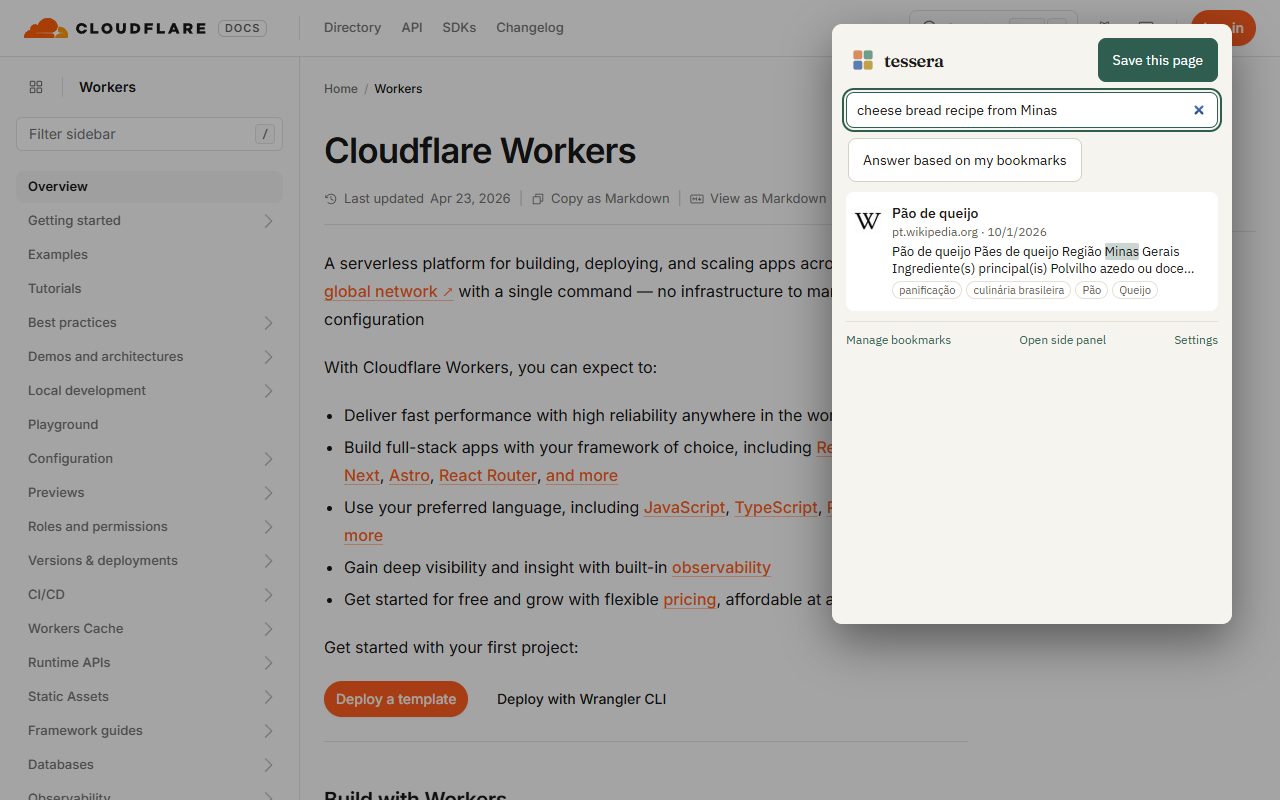Screen dimensions: 1280x800
Task: Open the Changelog nav item
Action: (x=530, y=28)
